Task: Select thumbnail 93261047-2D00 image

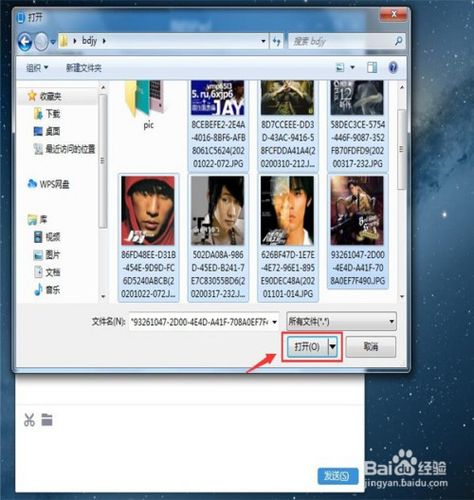Action: (357, 231)
